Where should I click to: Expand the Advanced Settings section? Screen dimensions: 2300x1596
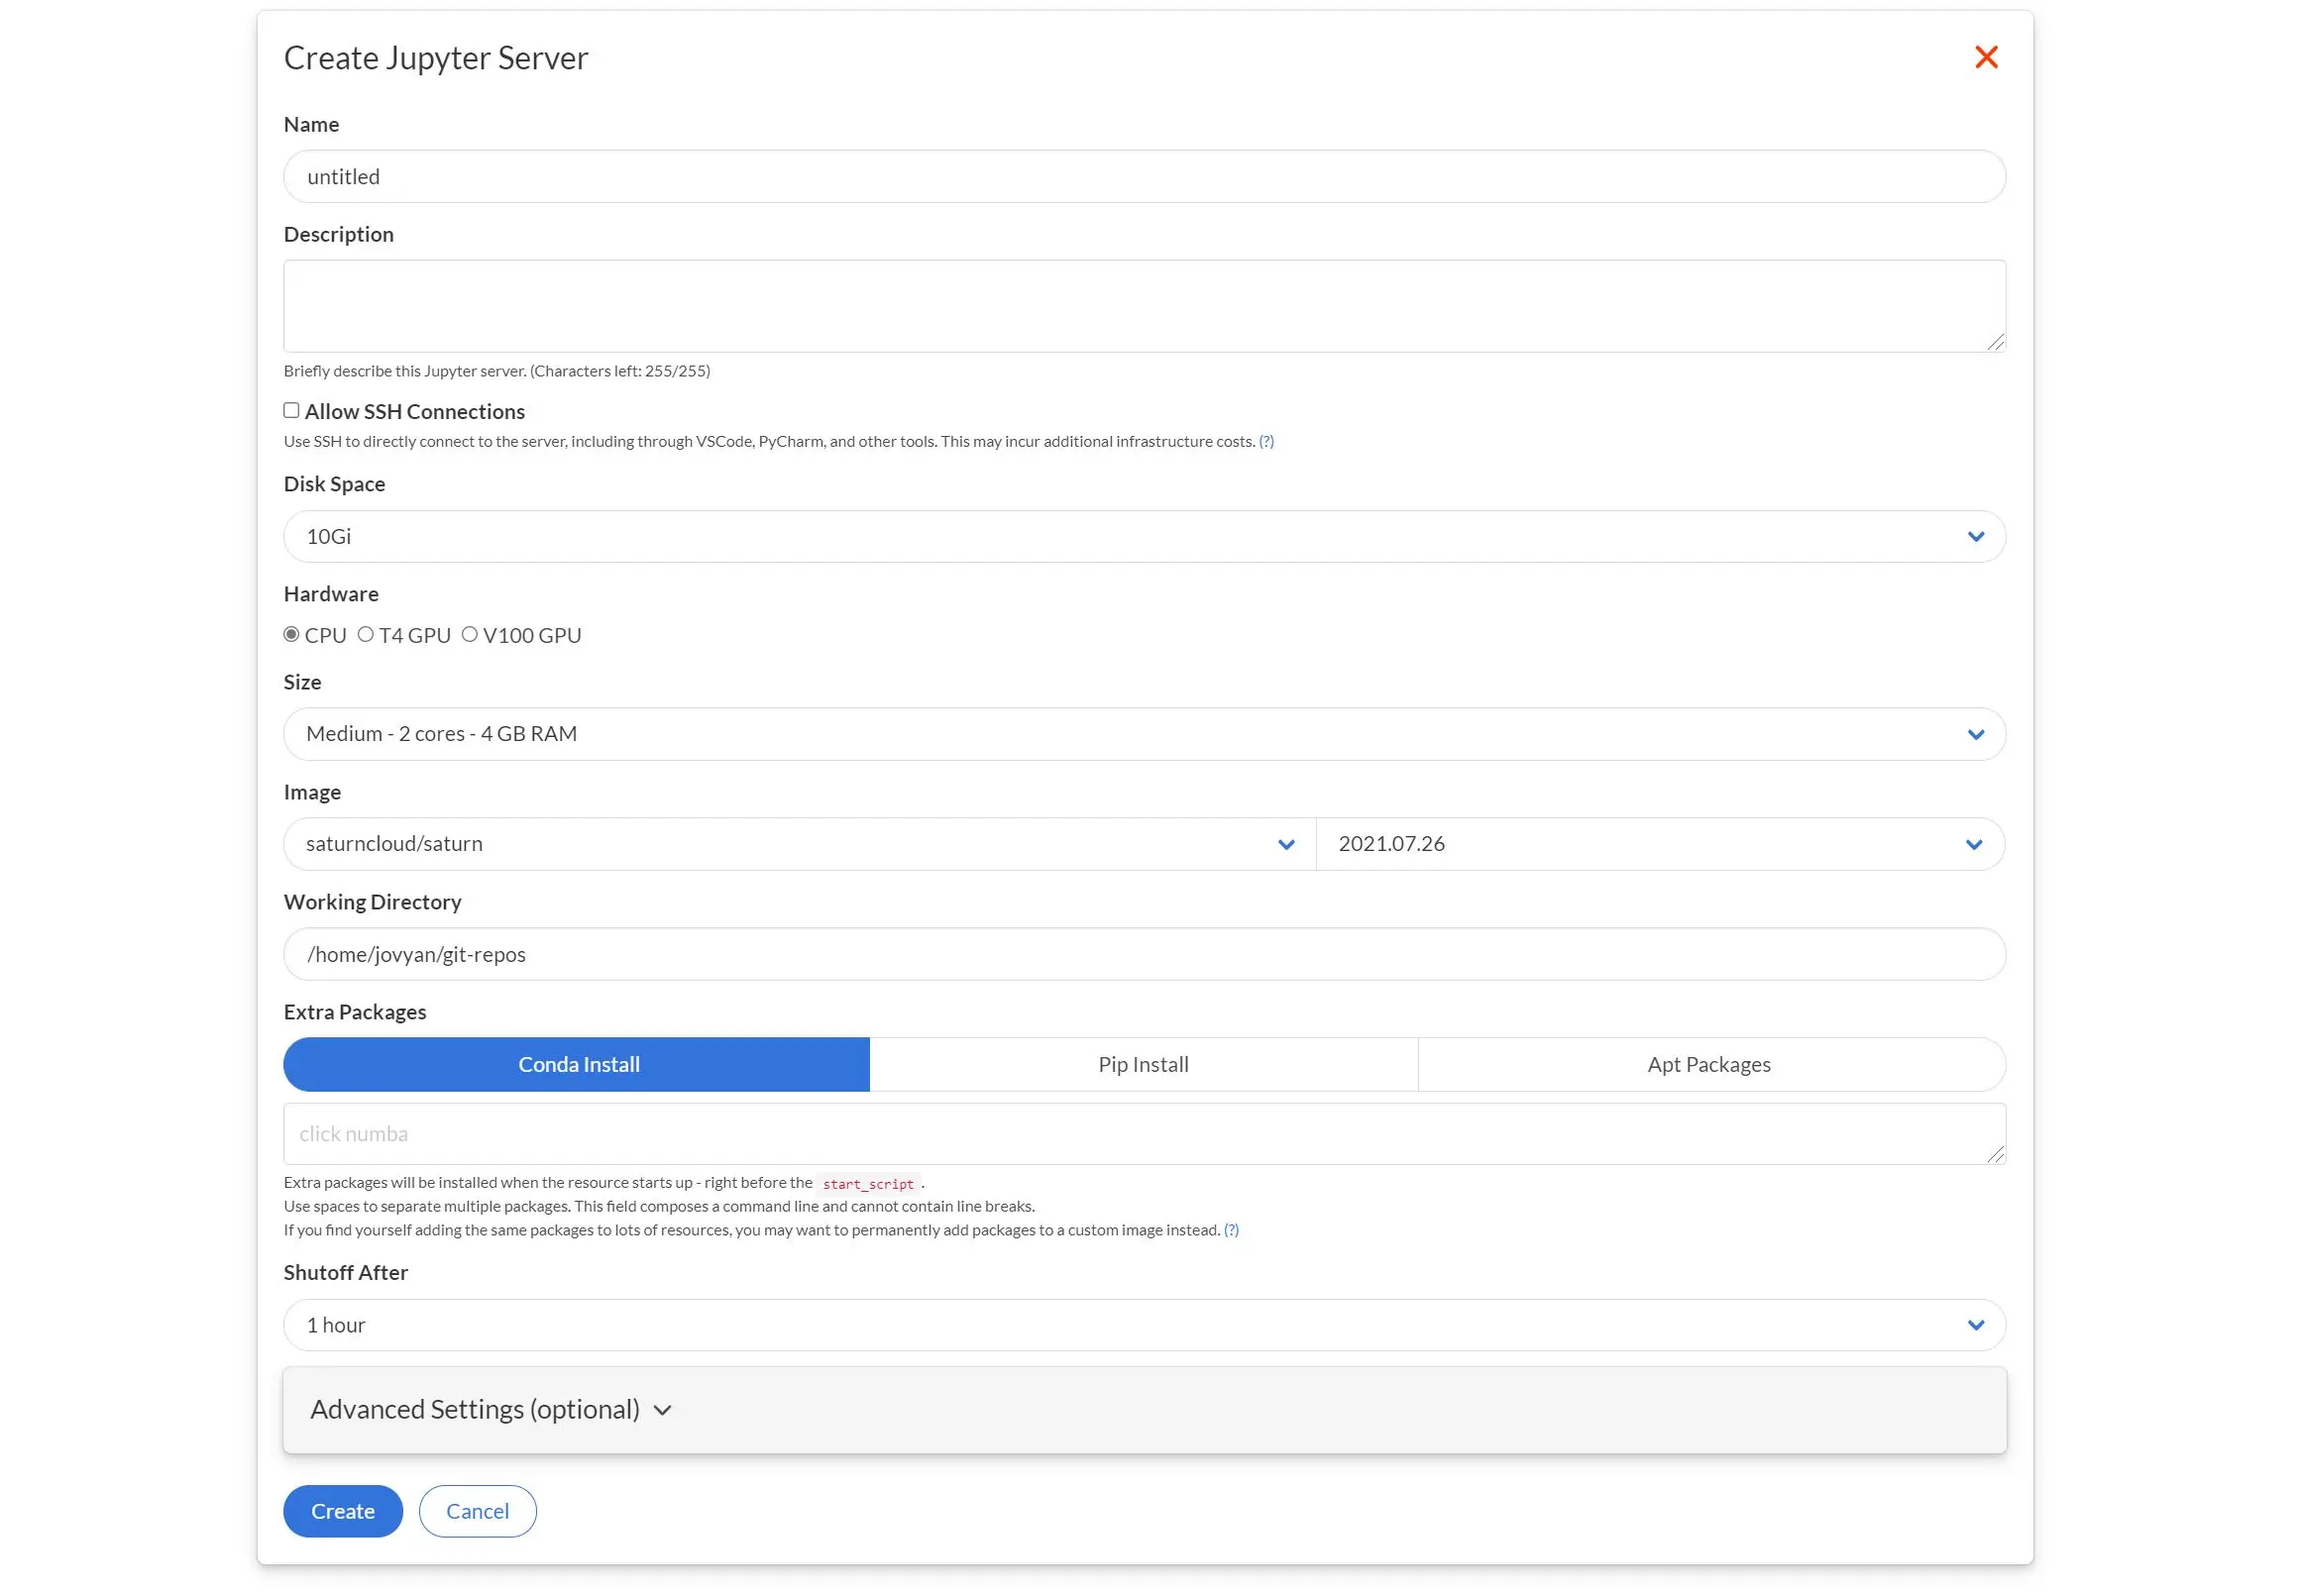tap(490, 1409)
